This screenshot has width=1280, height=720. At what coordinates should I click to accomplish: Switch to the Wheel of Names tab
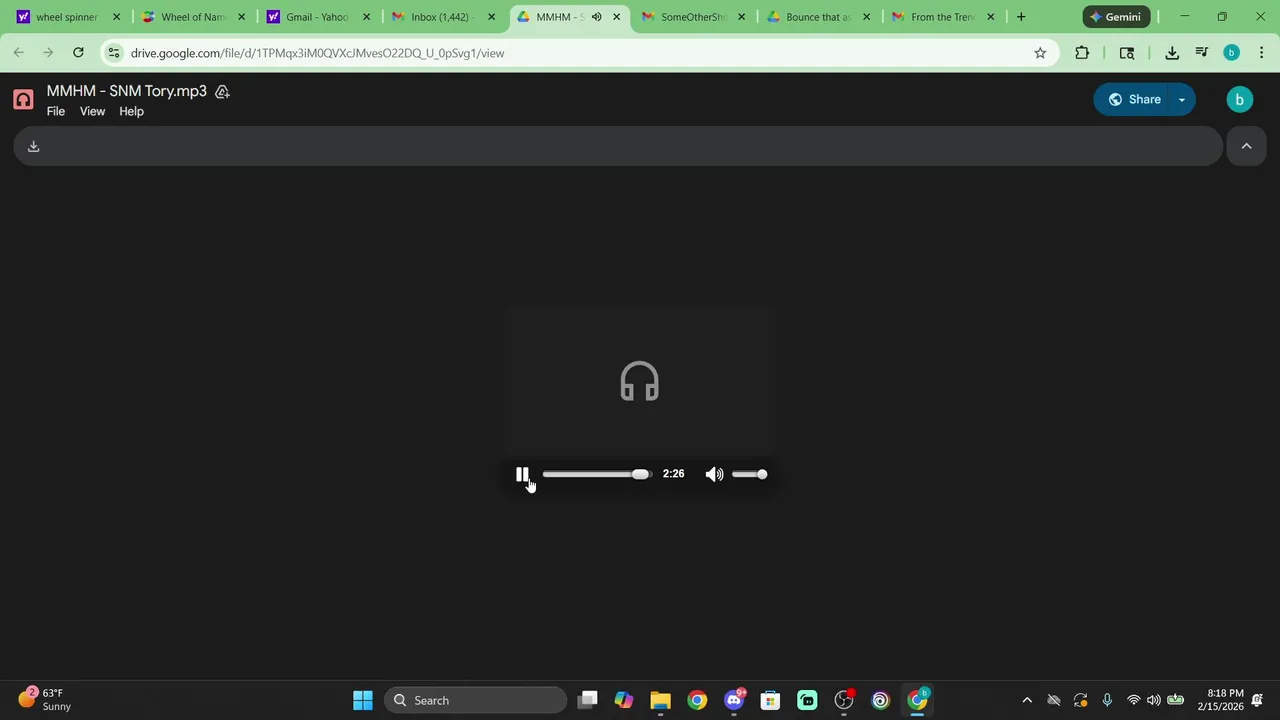[x=192, y=17]
